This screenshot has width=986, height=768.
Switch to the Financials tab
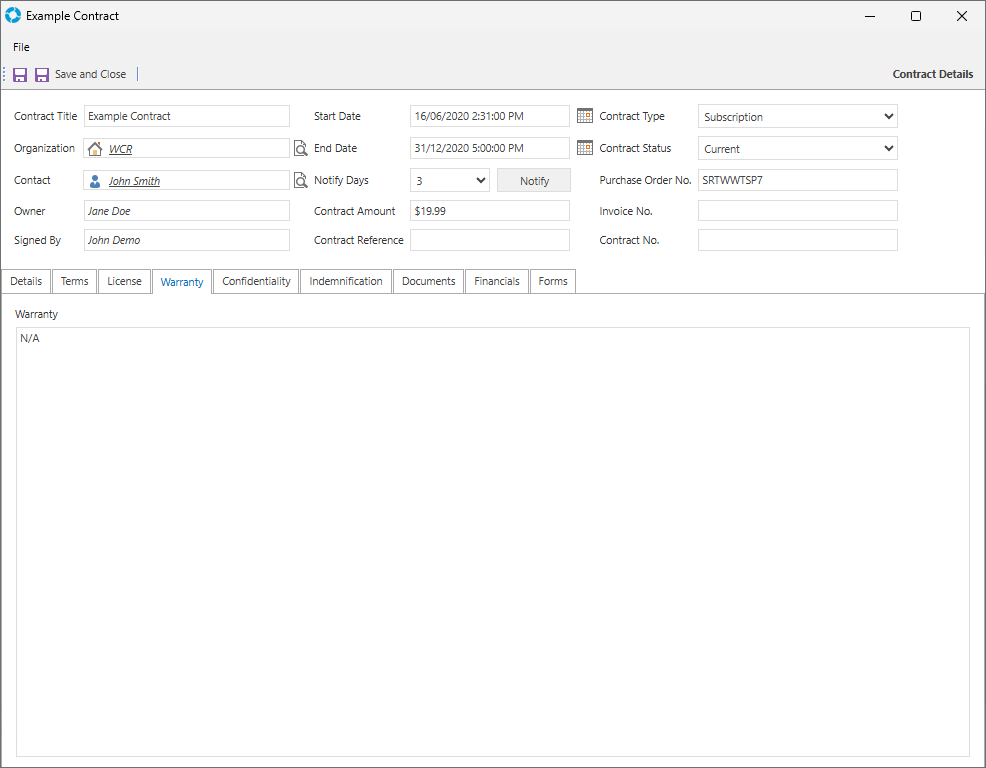pyautogui.click(x=497, y=282)
